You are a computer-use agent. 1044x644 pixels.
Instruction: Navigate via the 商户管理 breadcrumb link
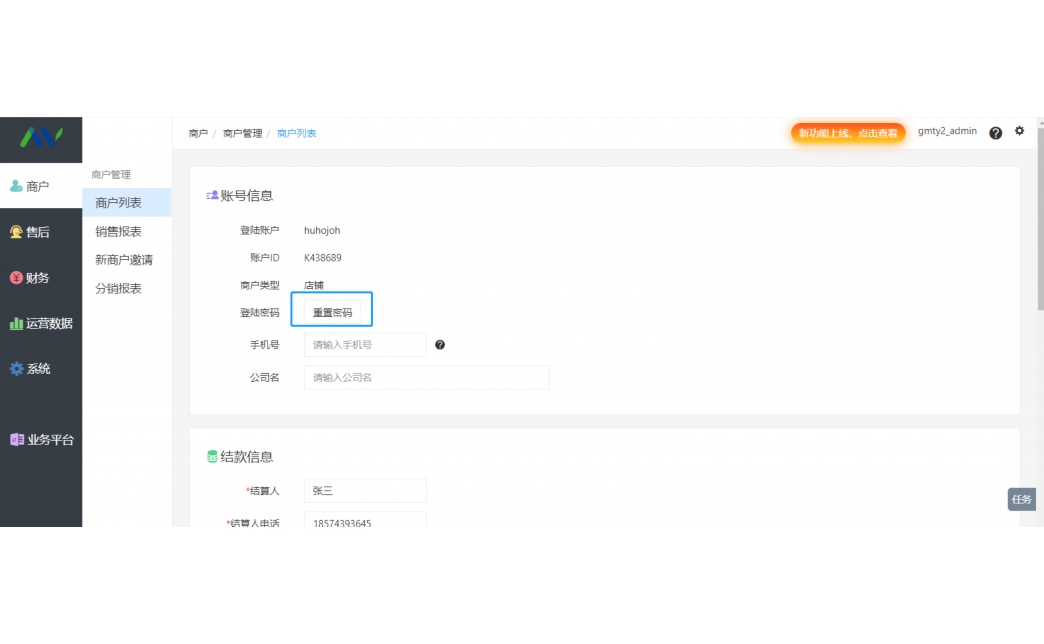[240, 131]
